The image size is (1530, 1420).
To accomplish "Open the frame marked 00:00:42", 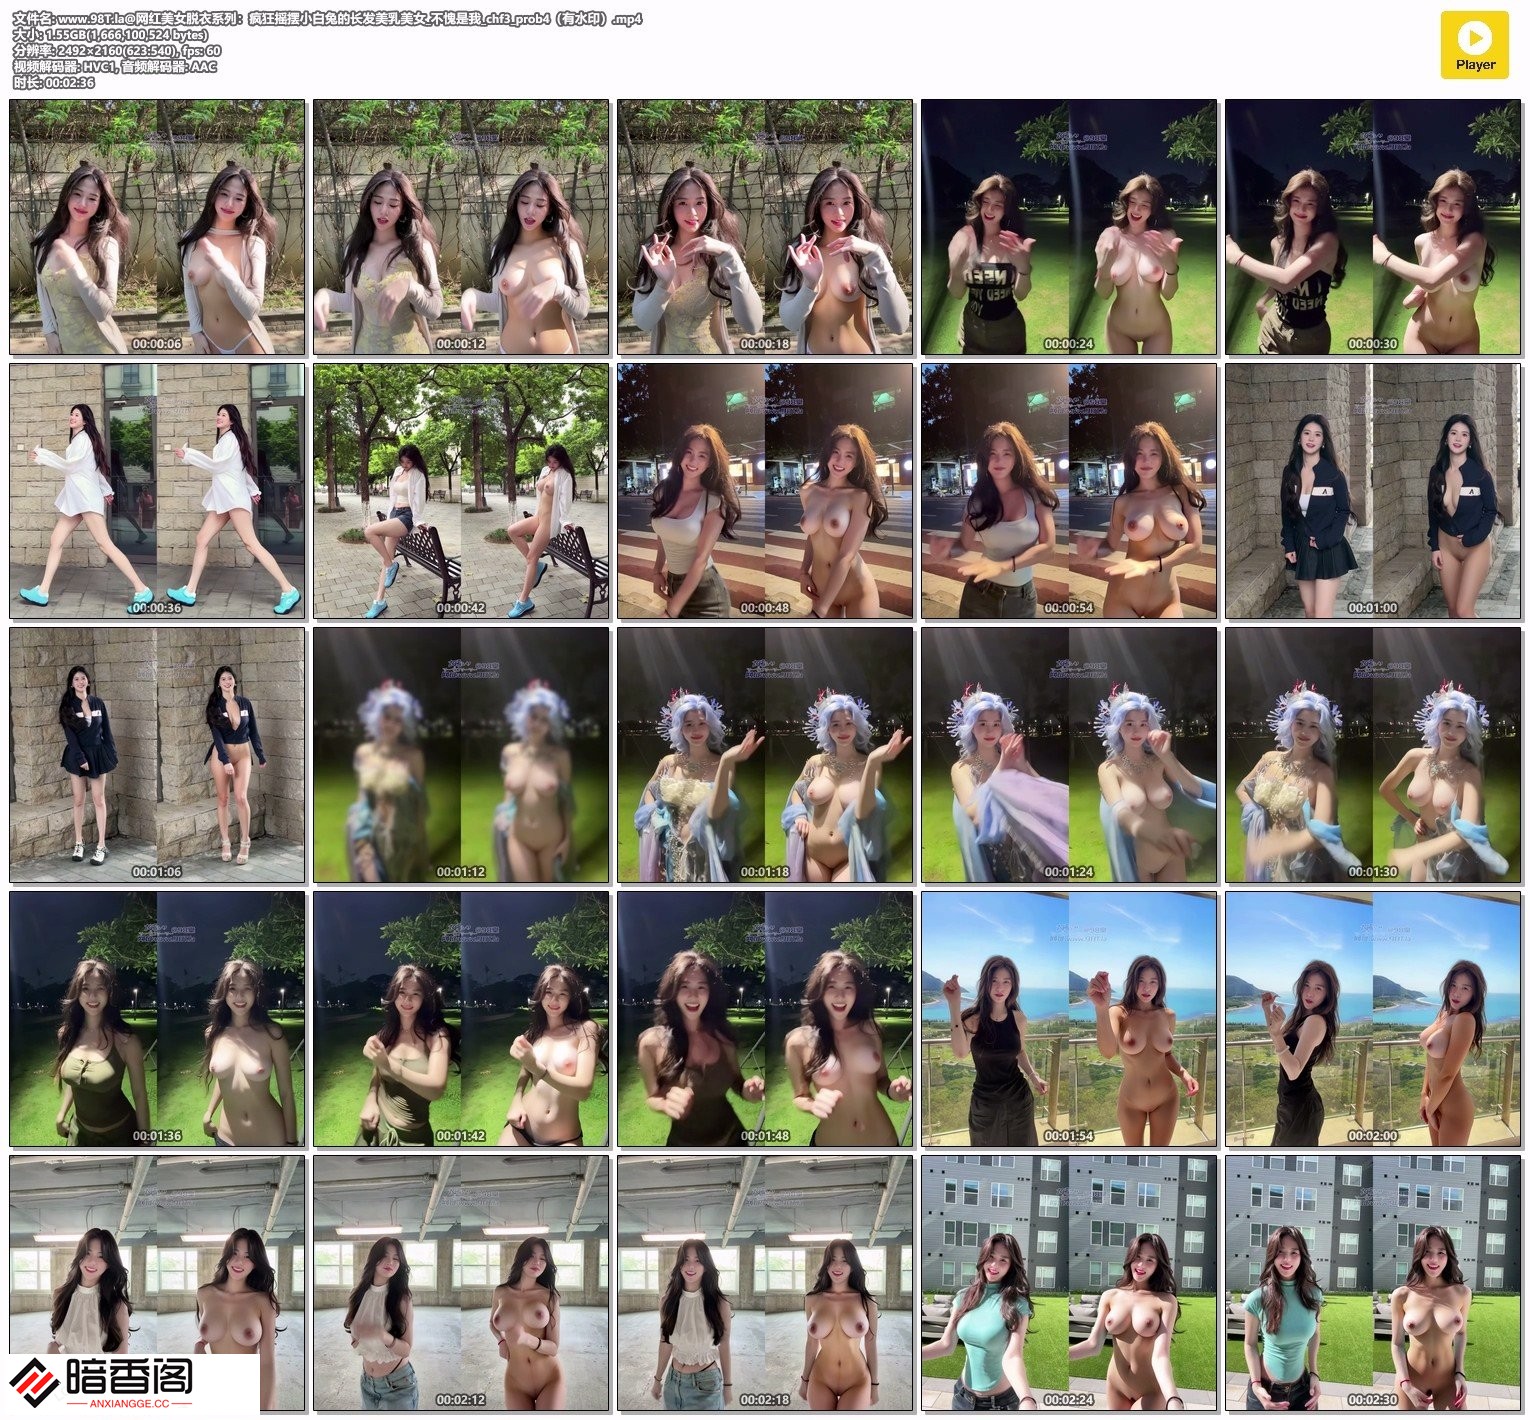I will (461, 491).
